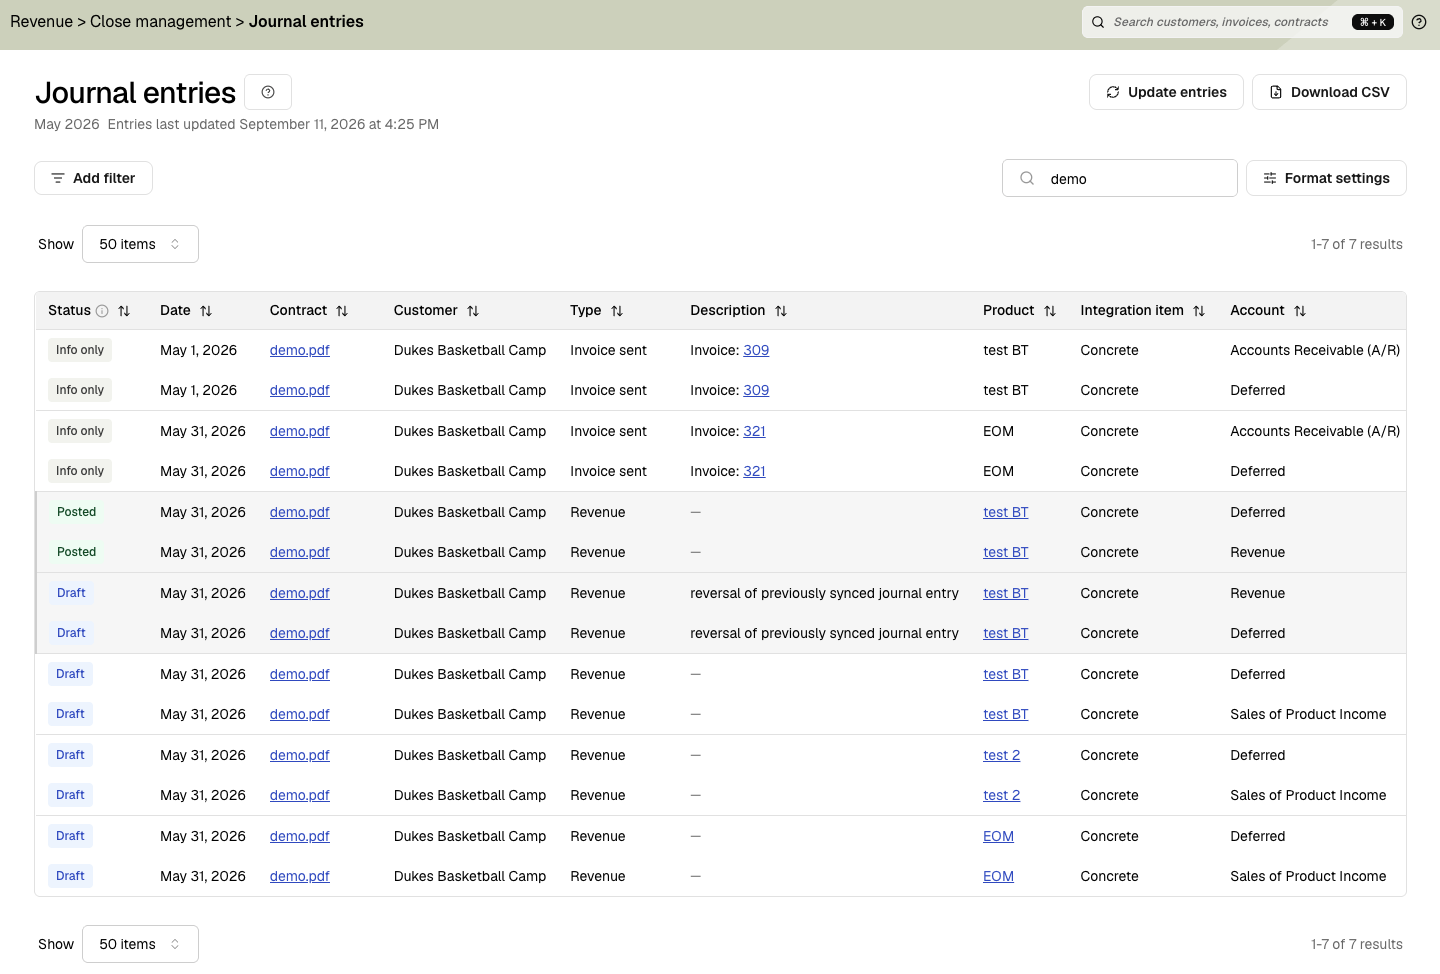
Task: Click the search field containing demo
Action: (1120, 178)
